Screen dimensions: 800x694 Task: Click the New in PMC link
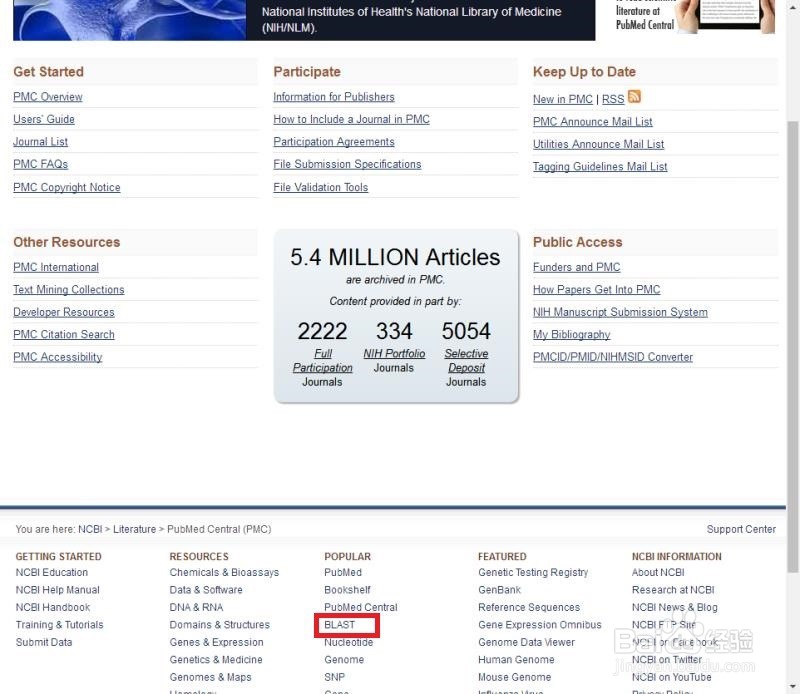(x=563, y=100)
